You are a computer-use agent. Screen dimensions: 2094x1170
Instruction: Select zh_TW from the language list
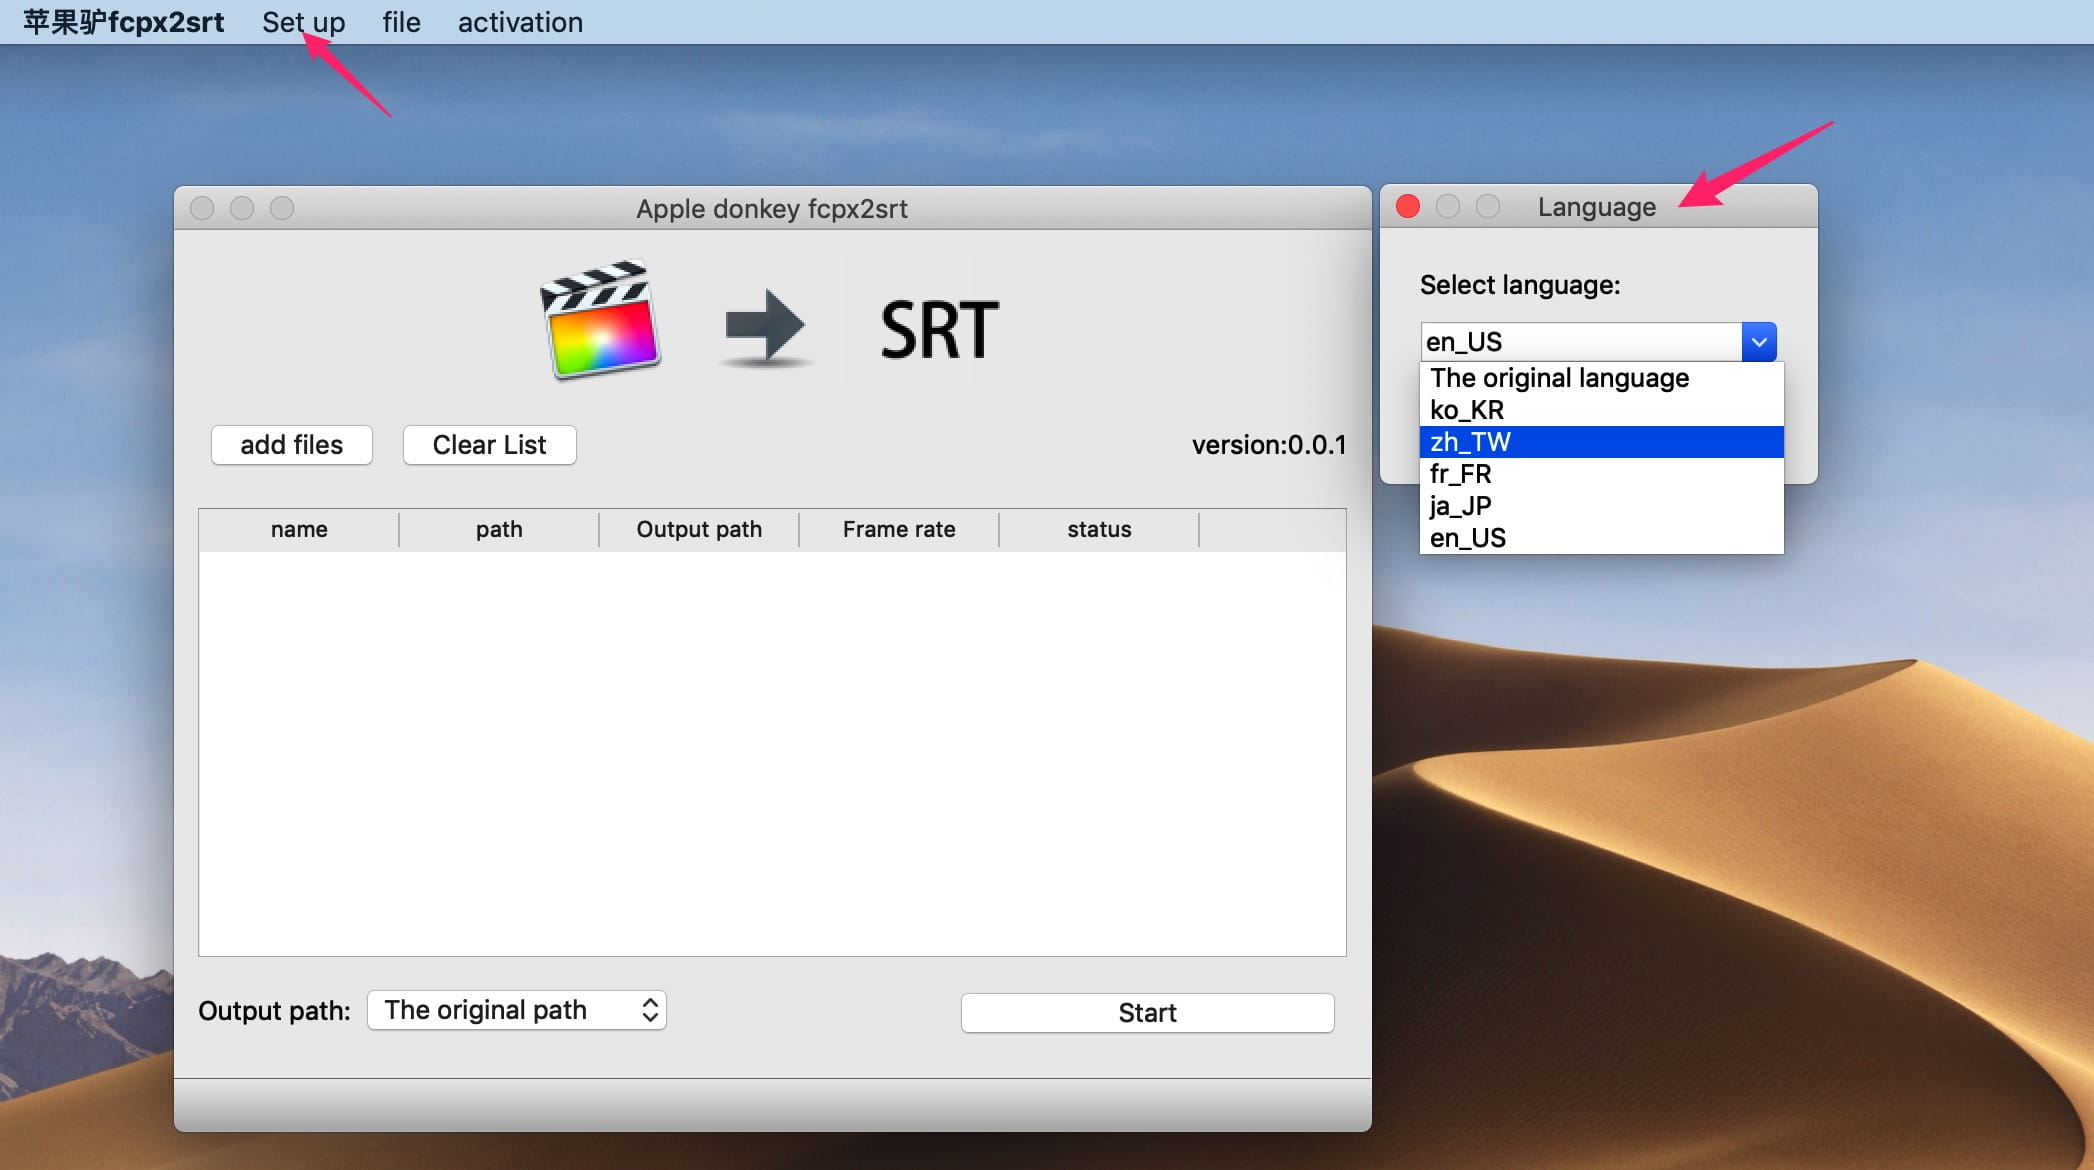click(x=1601, y=442)
